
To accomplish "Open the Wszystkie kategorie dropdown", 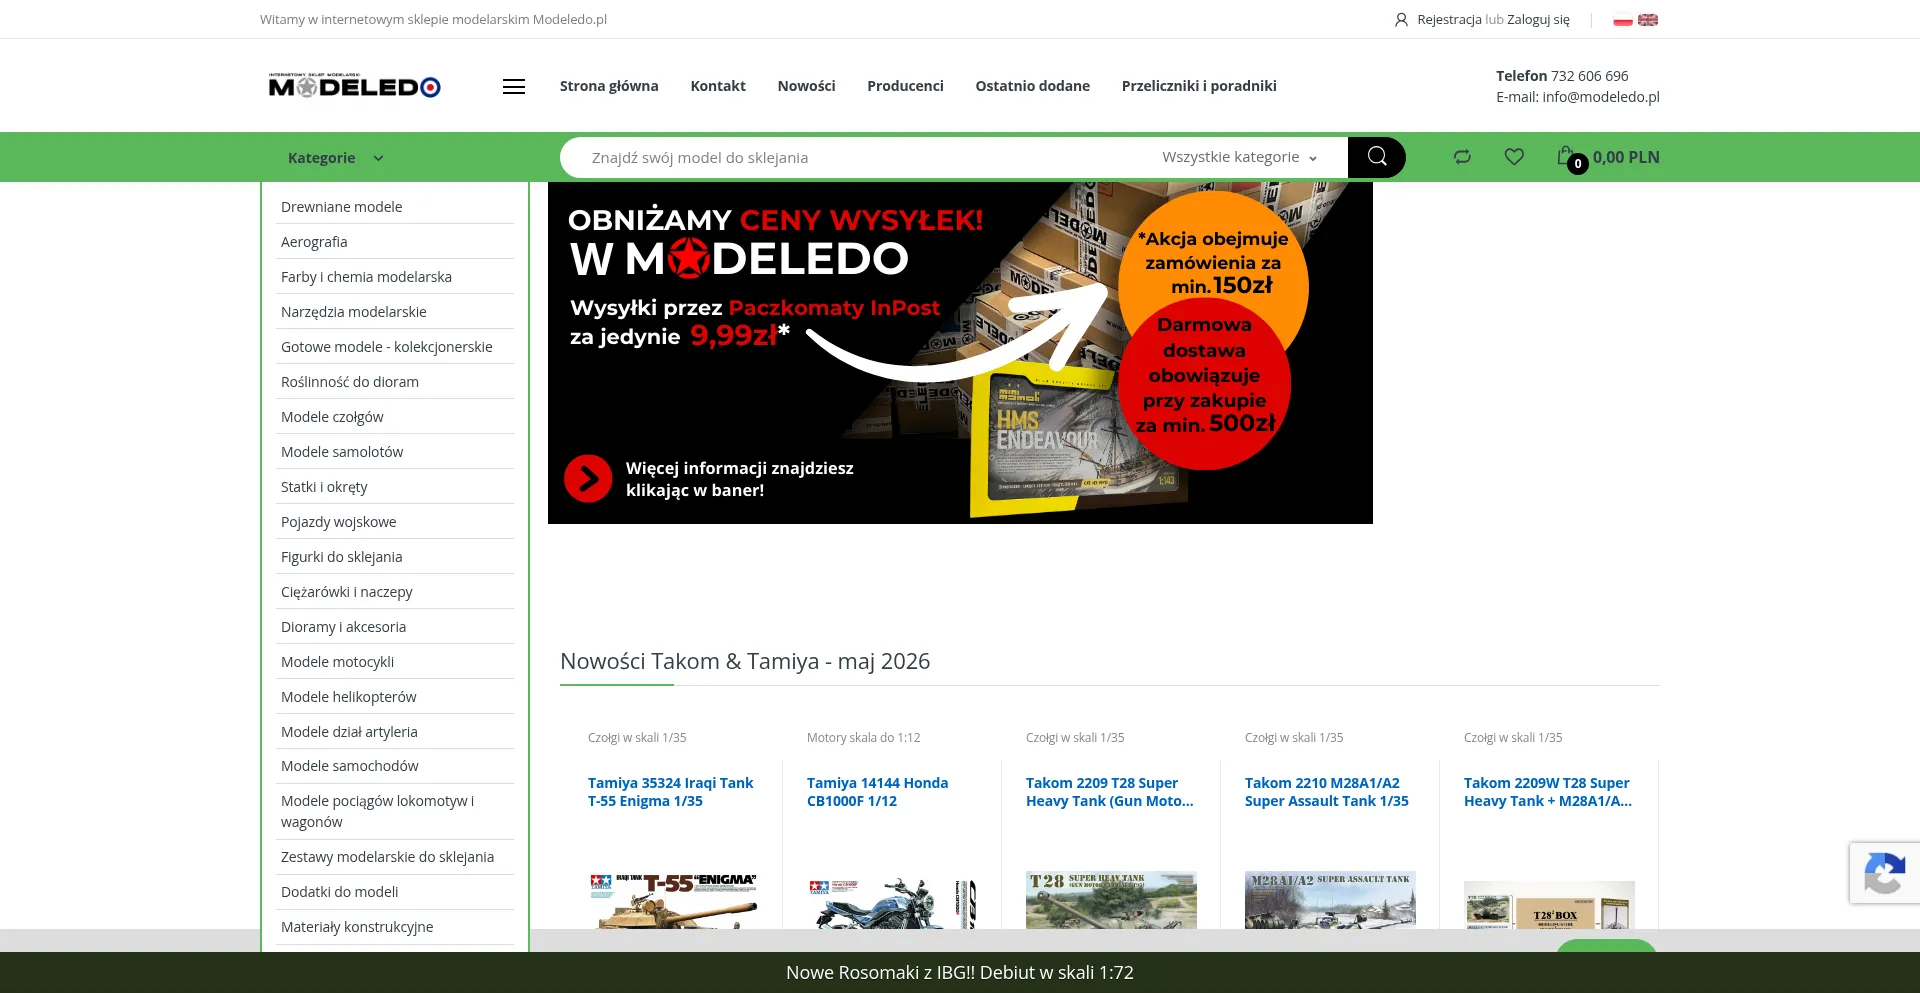I will [1239, 157].
